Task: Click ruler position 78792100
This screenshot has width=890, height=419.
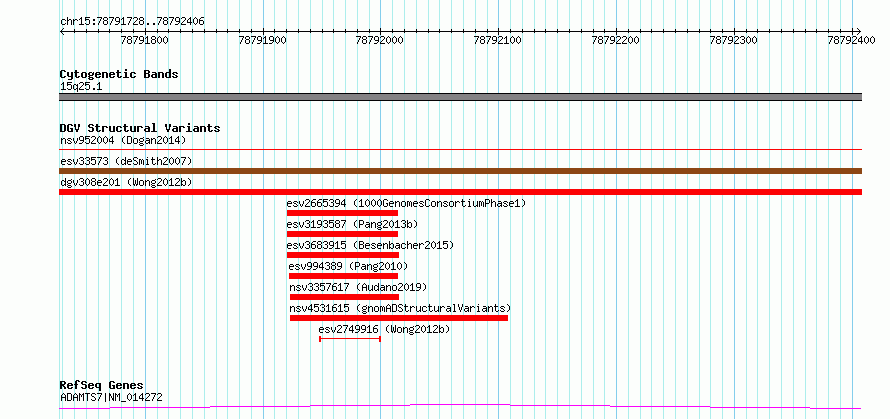Action: tap(497, 40)
